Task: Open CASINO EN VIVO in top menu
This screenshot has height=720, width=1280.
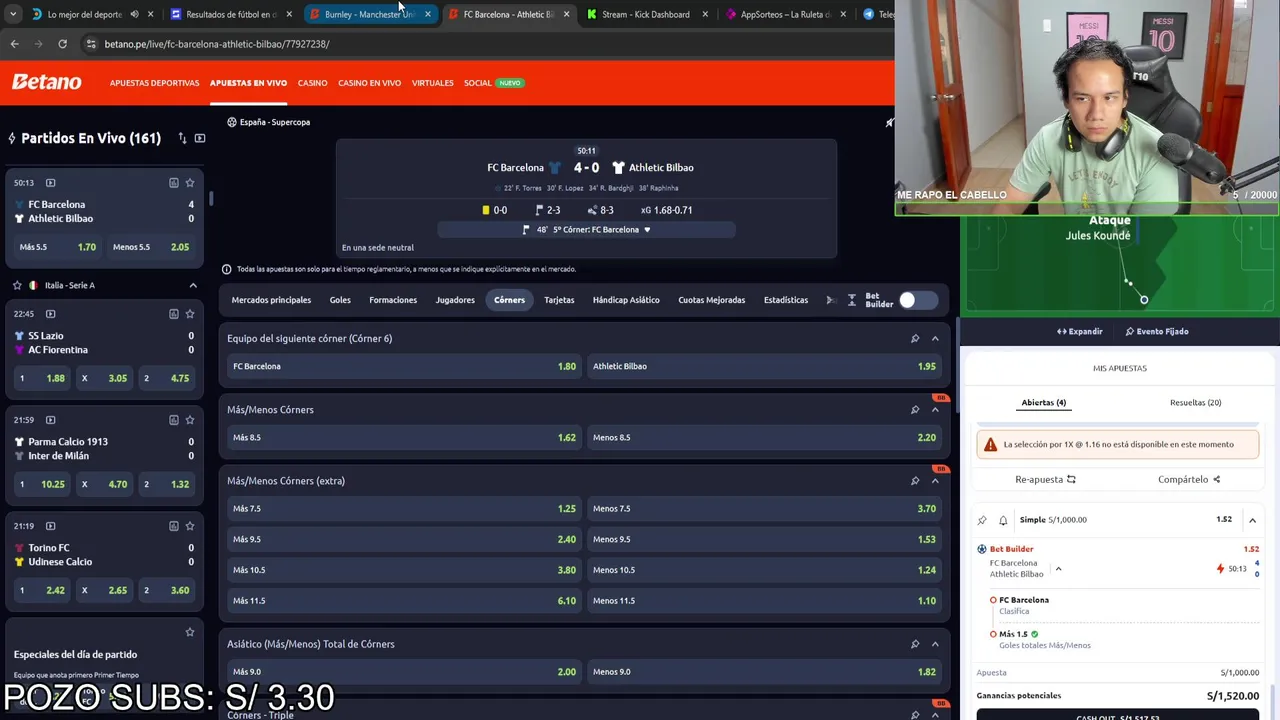Action: click(369, 83)
